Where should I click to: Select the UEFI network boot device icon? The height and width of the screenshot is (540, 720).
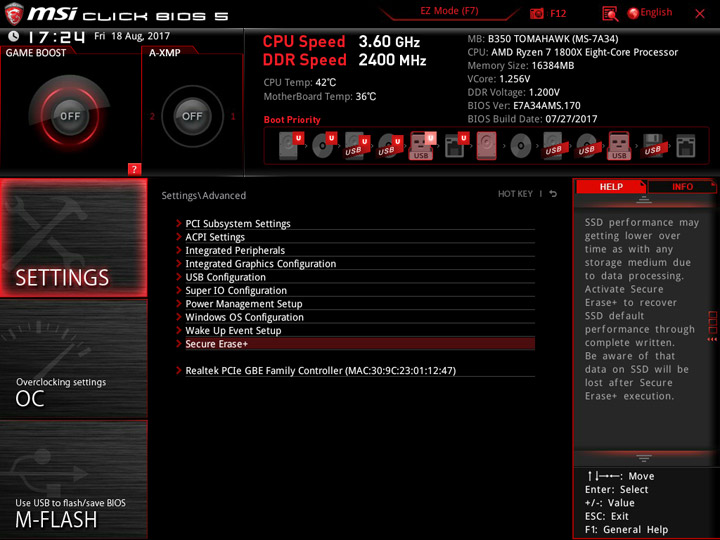pyautogui.click(x=456, y=146)
